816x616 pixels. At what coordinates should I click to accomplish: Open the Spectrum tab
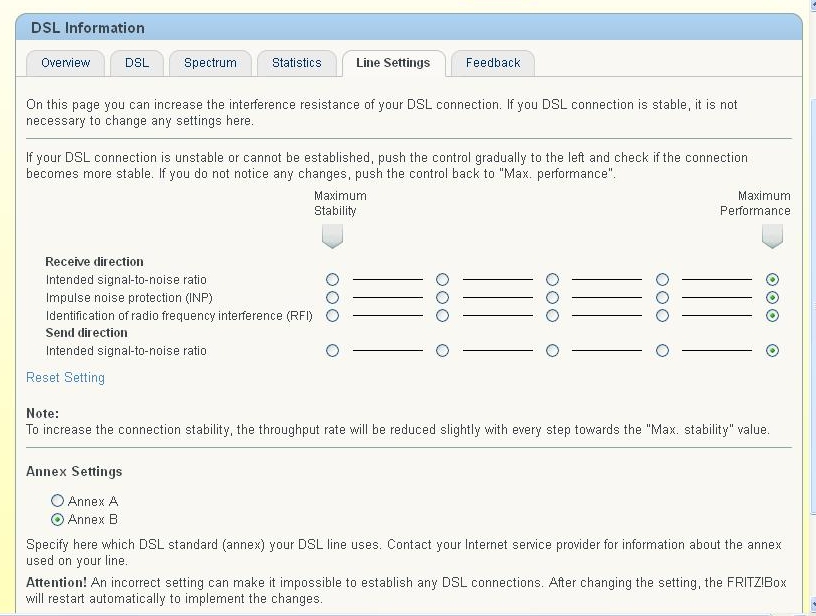(x=210, y=63)
